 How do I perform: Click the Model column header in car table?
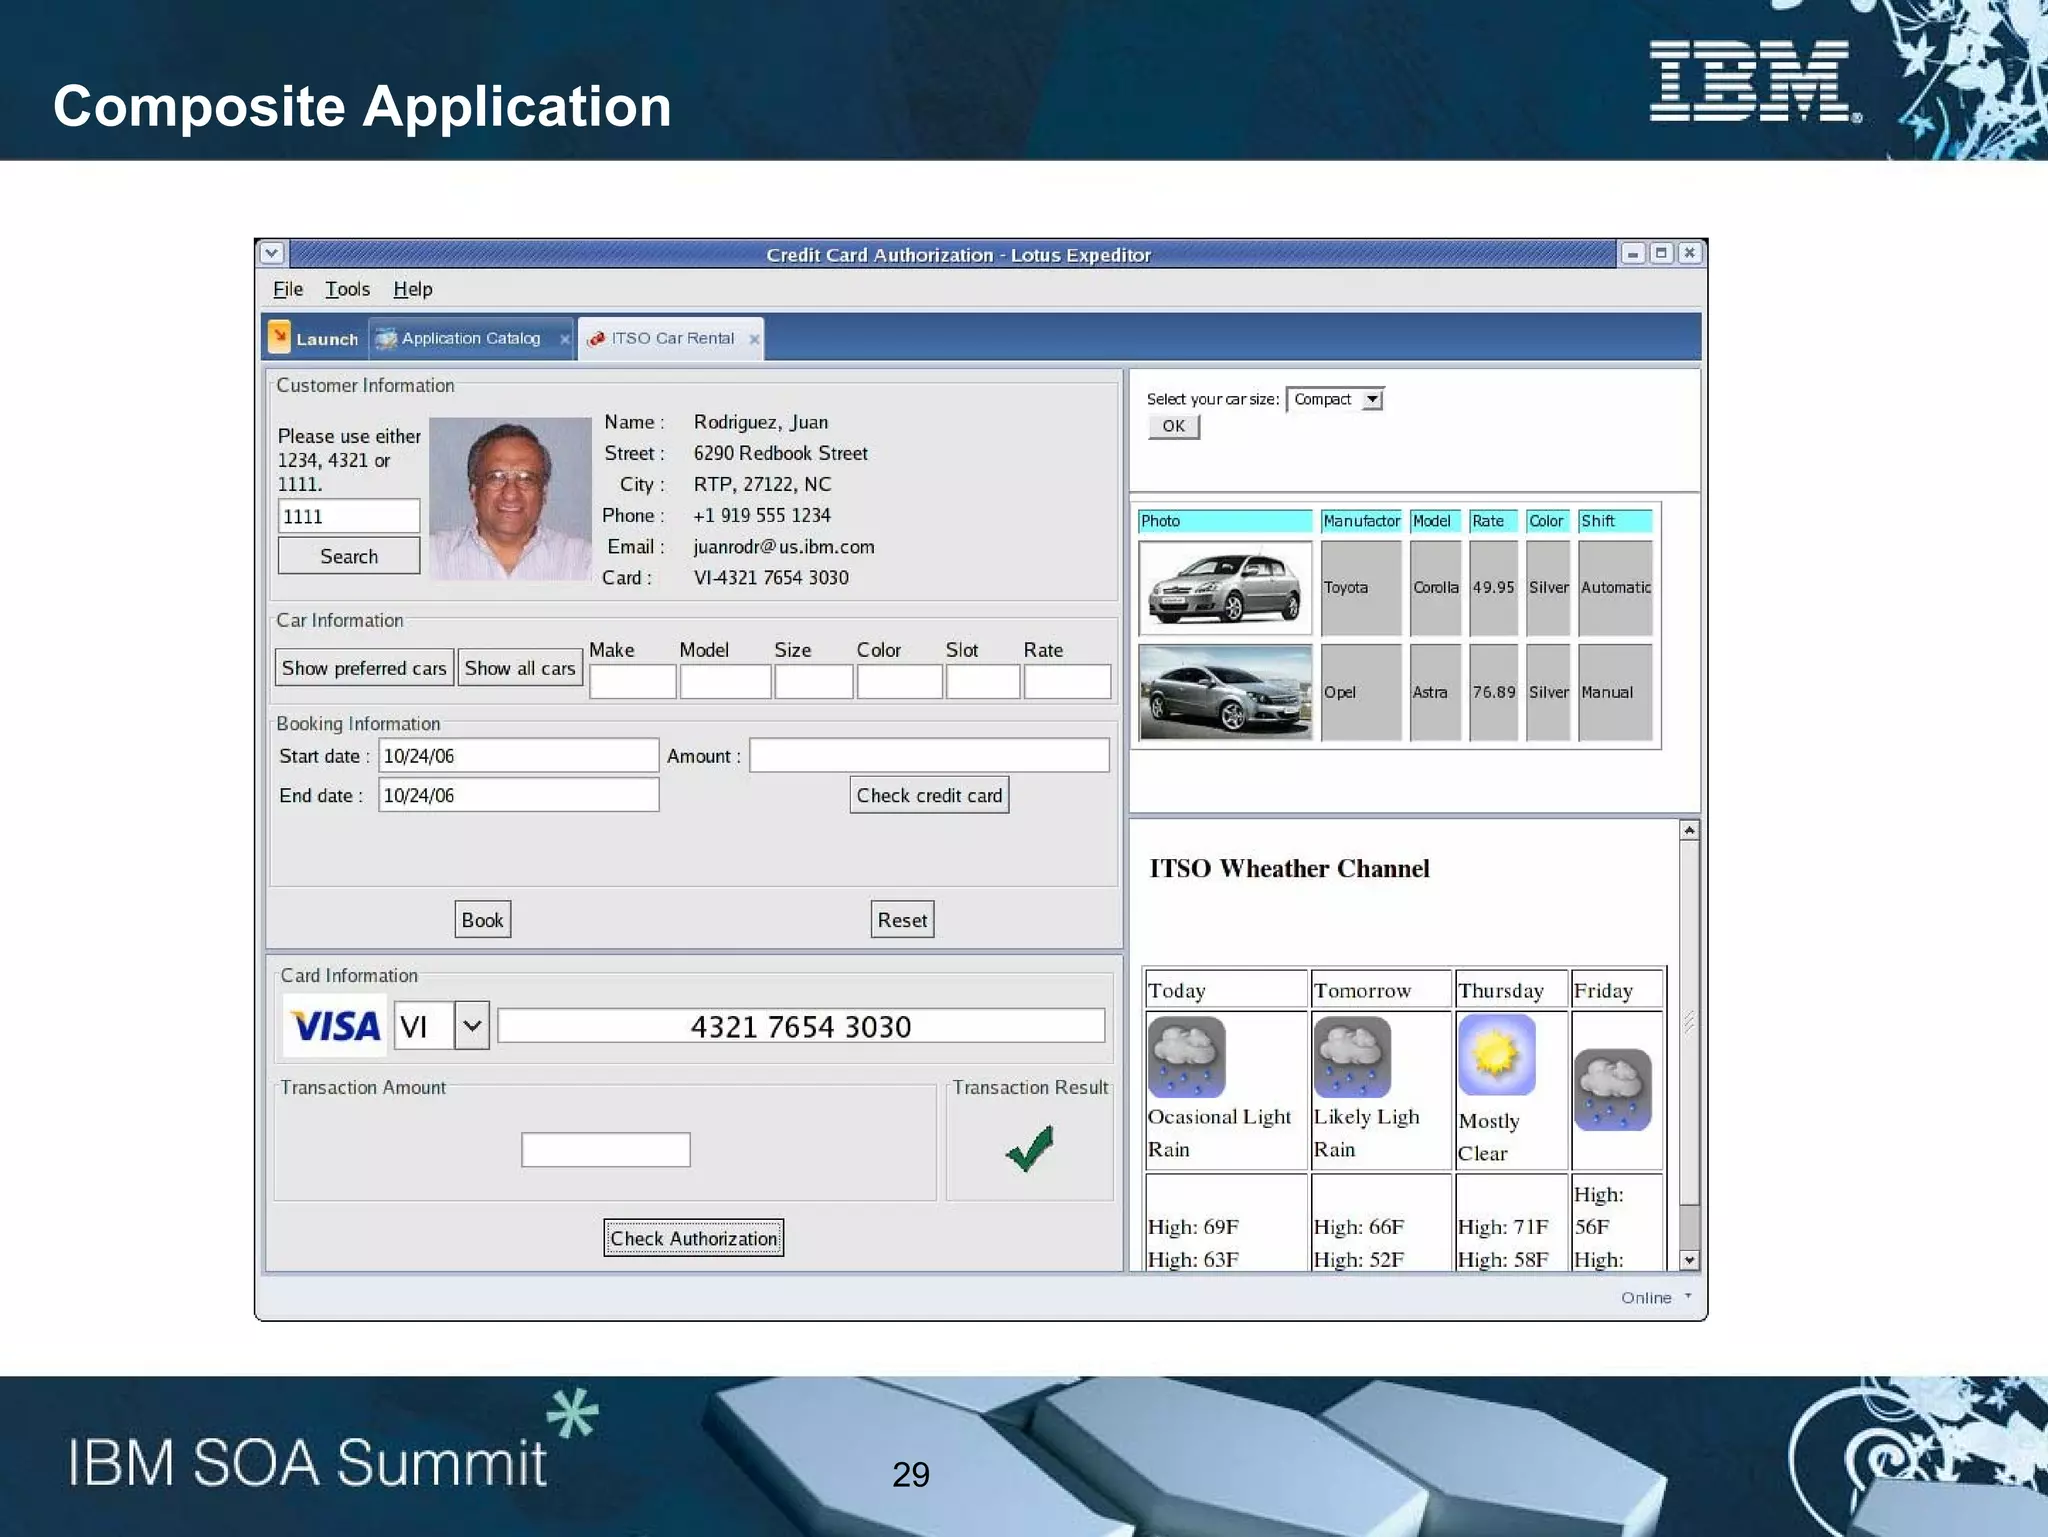(1435, 521)
